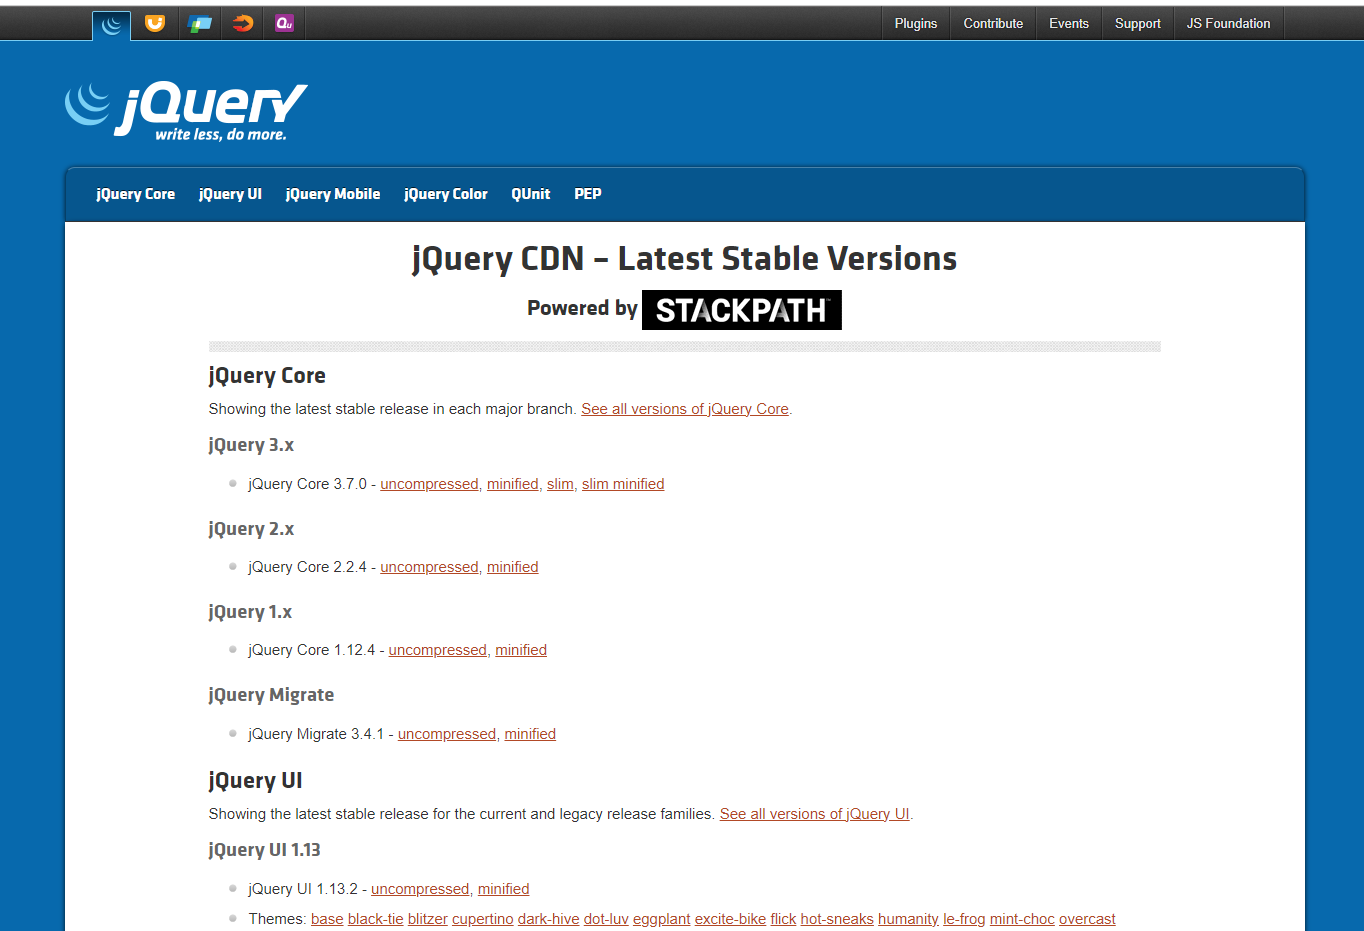Click the jQuery CDN – Latest Stable Versions heading
The width and height of the screenshot is (1364, 931).
(x=685, y=259)
